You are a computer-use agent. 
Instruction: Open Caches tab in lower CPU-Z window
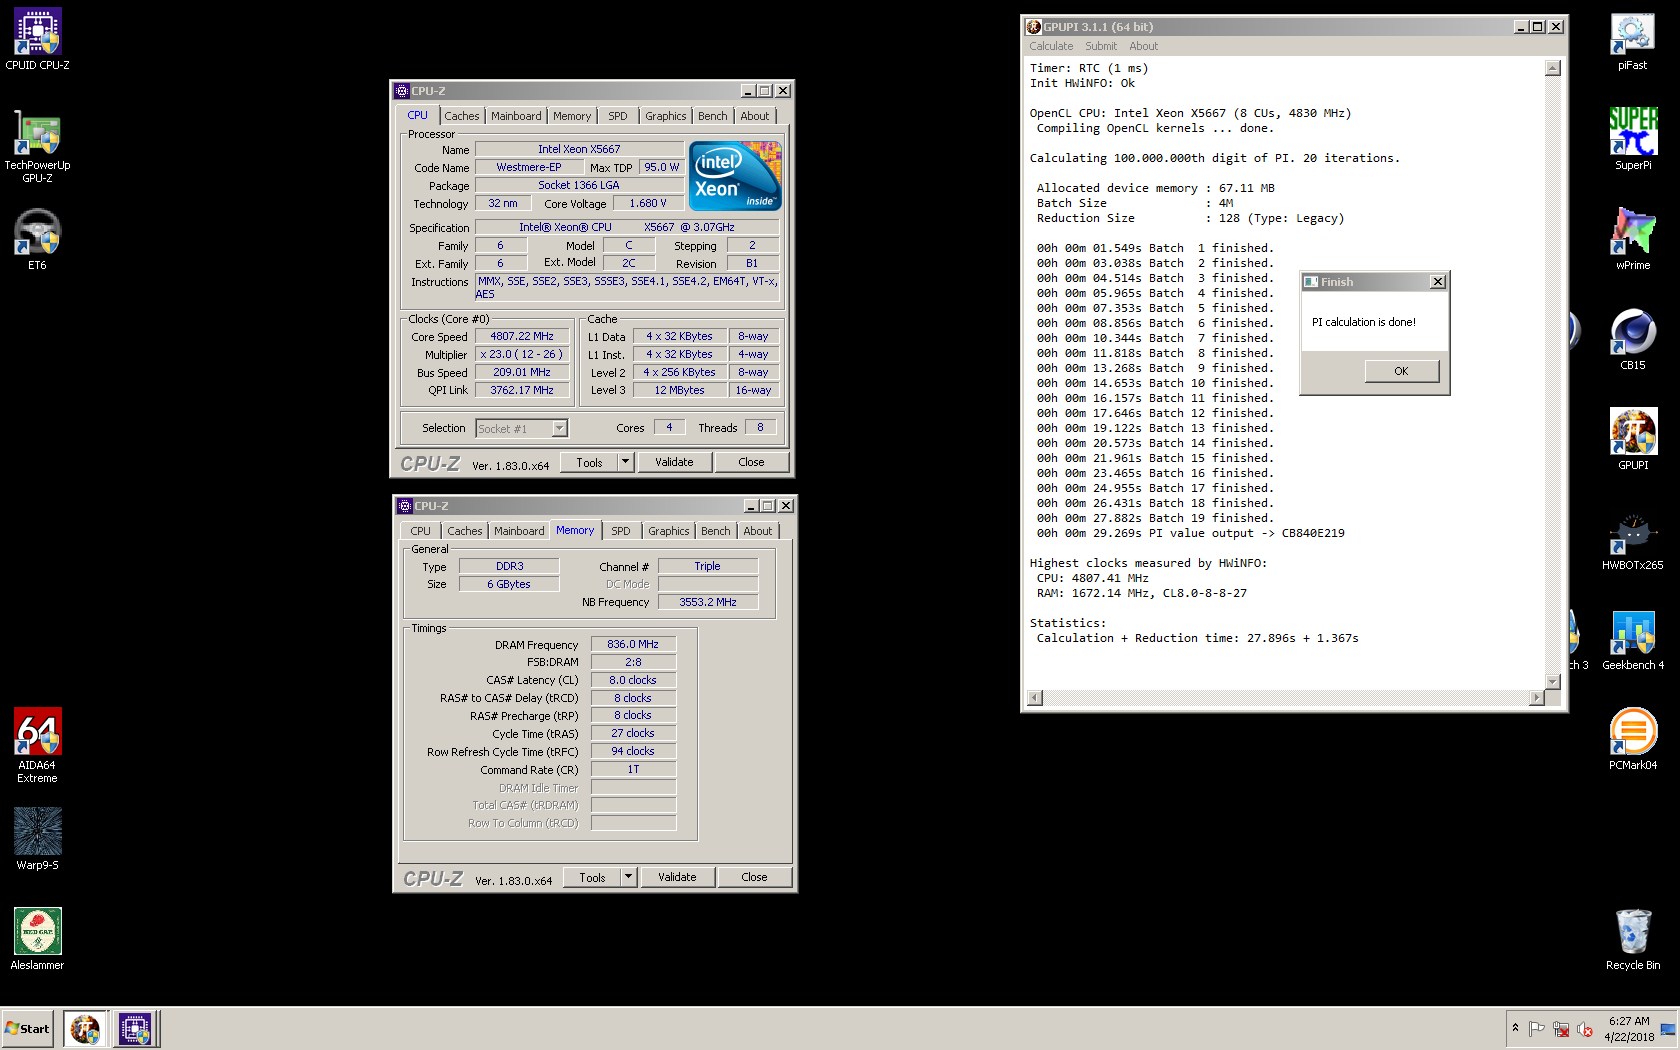pyautogui.click(x=465, y=531)
